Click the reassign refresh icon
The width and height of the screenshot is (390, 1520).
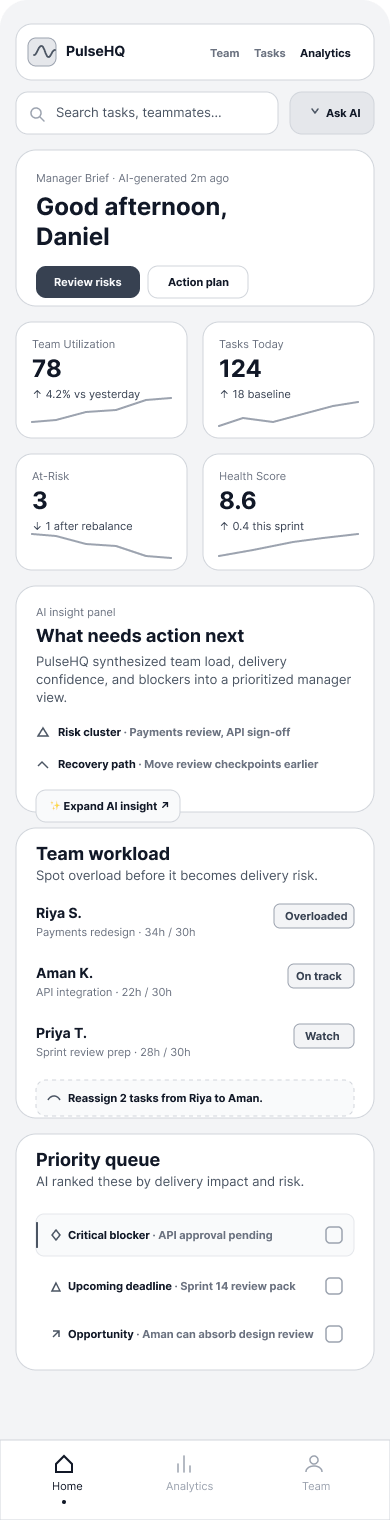[x=54, y=1098]
